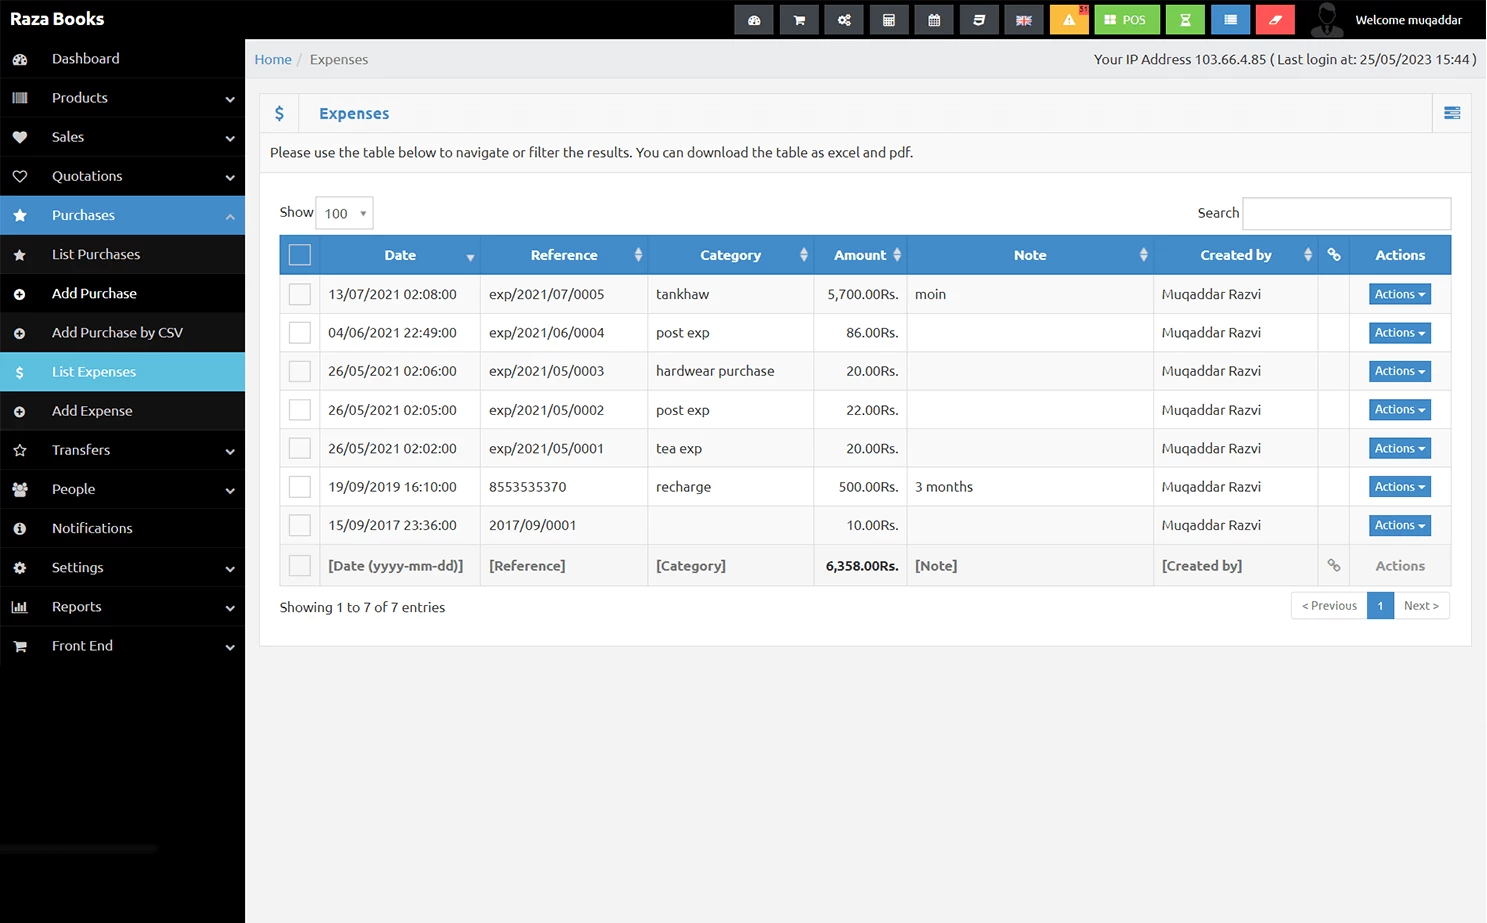
Task: View alerts via the orange warning icon
Action: click(x=1069, y=19)
